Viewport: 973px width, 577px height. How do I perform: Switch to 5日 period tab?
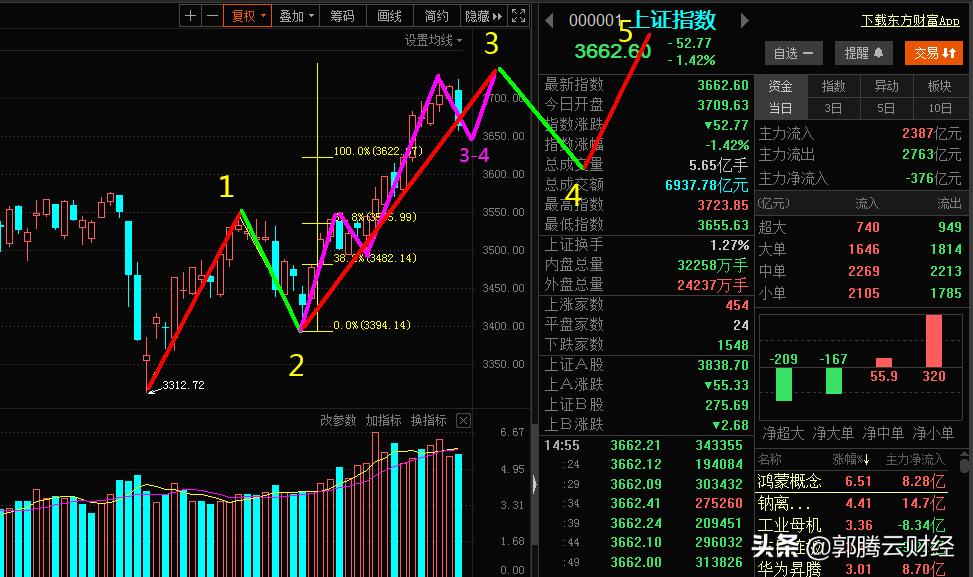point(886,109)
